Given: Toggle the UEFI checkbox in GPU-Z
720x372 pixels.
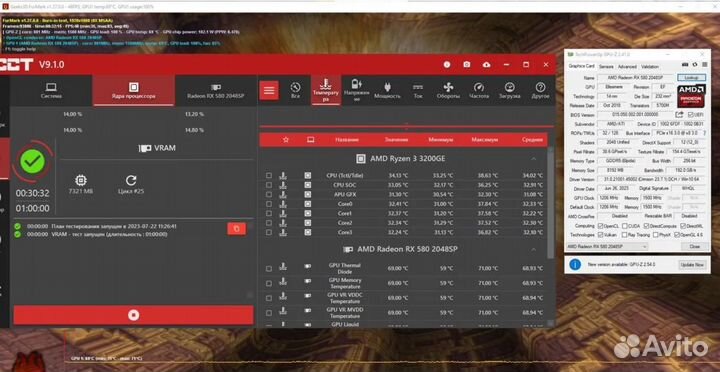Looking at the screenshot, I should click(691, 114).
